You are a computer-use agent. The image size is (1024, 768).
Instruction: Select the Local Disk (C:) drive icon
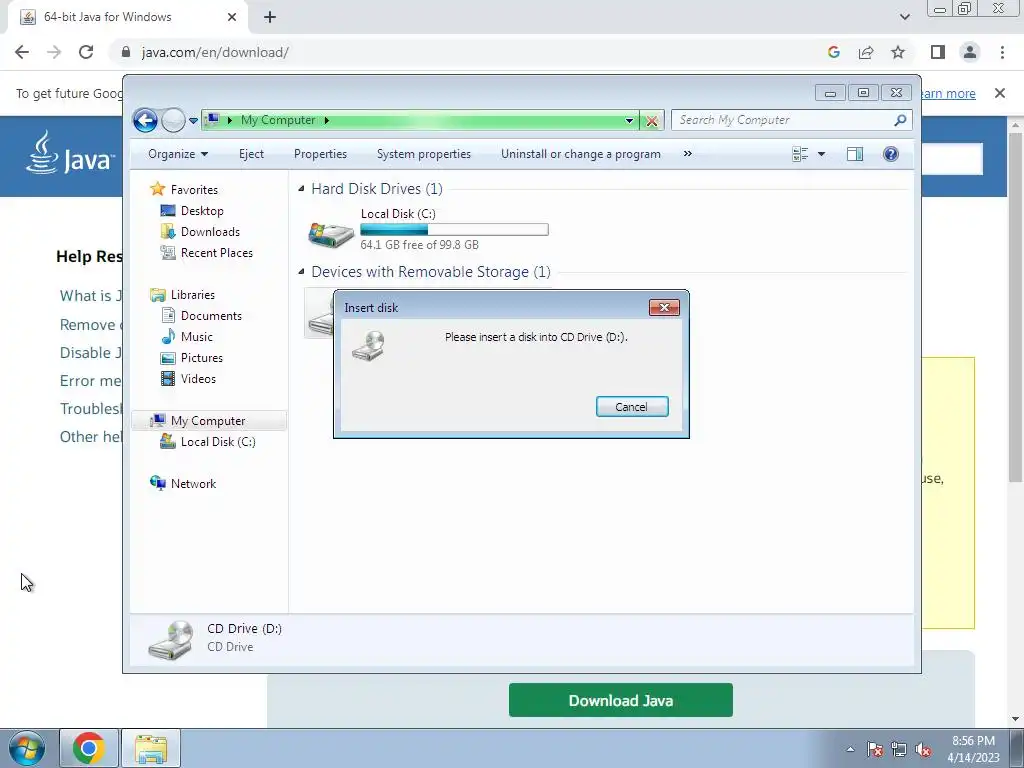331,234
